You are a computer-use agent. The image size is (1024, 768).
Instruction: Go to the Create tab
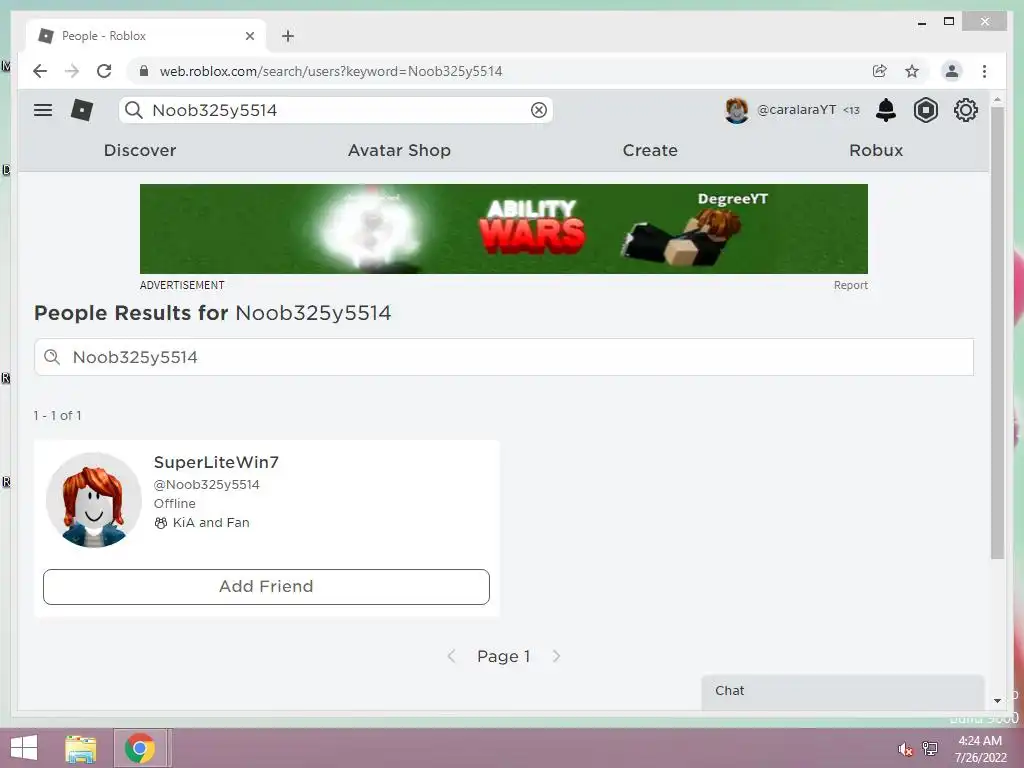pos(650,150)
